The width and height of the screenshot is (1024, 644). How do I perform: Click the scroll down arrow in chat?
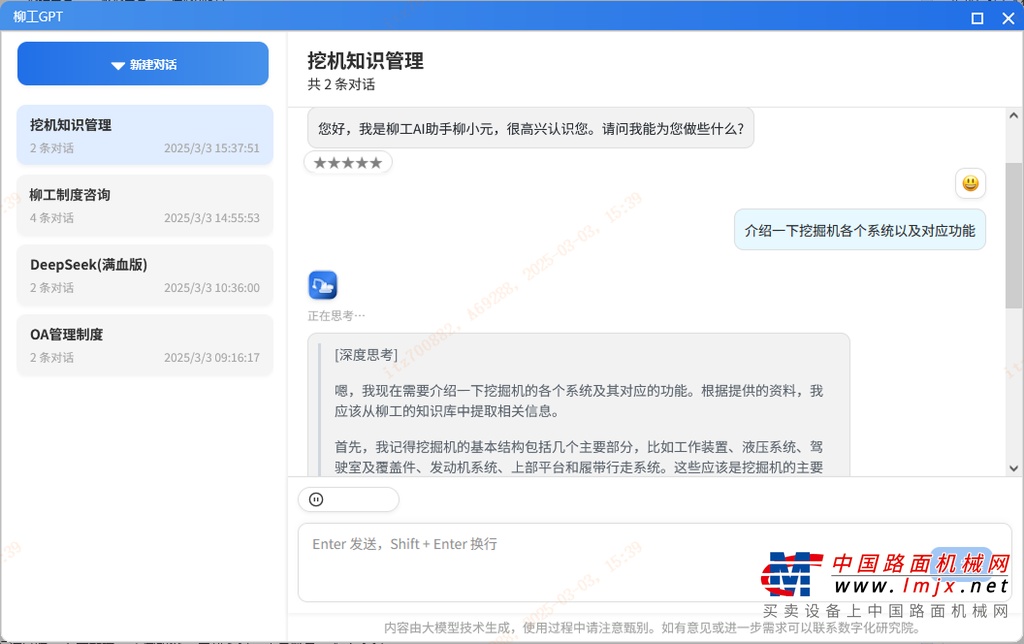(x=1014, y=468)
